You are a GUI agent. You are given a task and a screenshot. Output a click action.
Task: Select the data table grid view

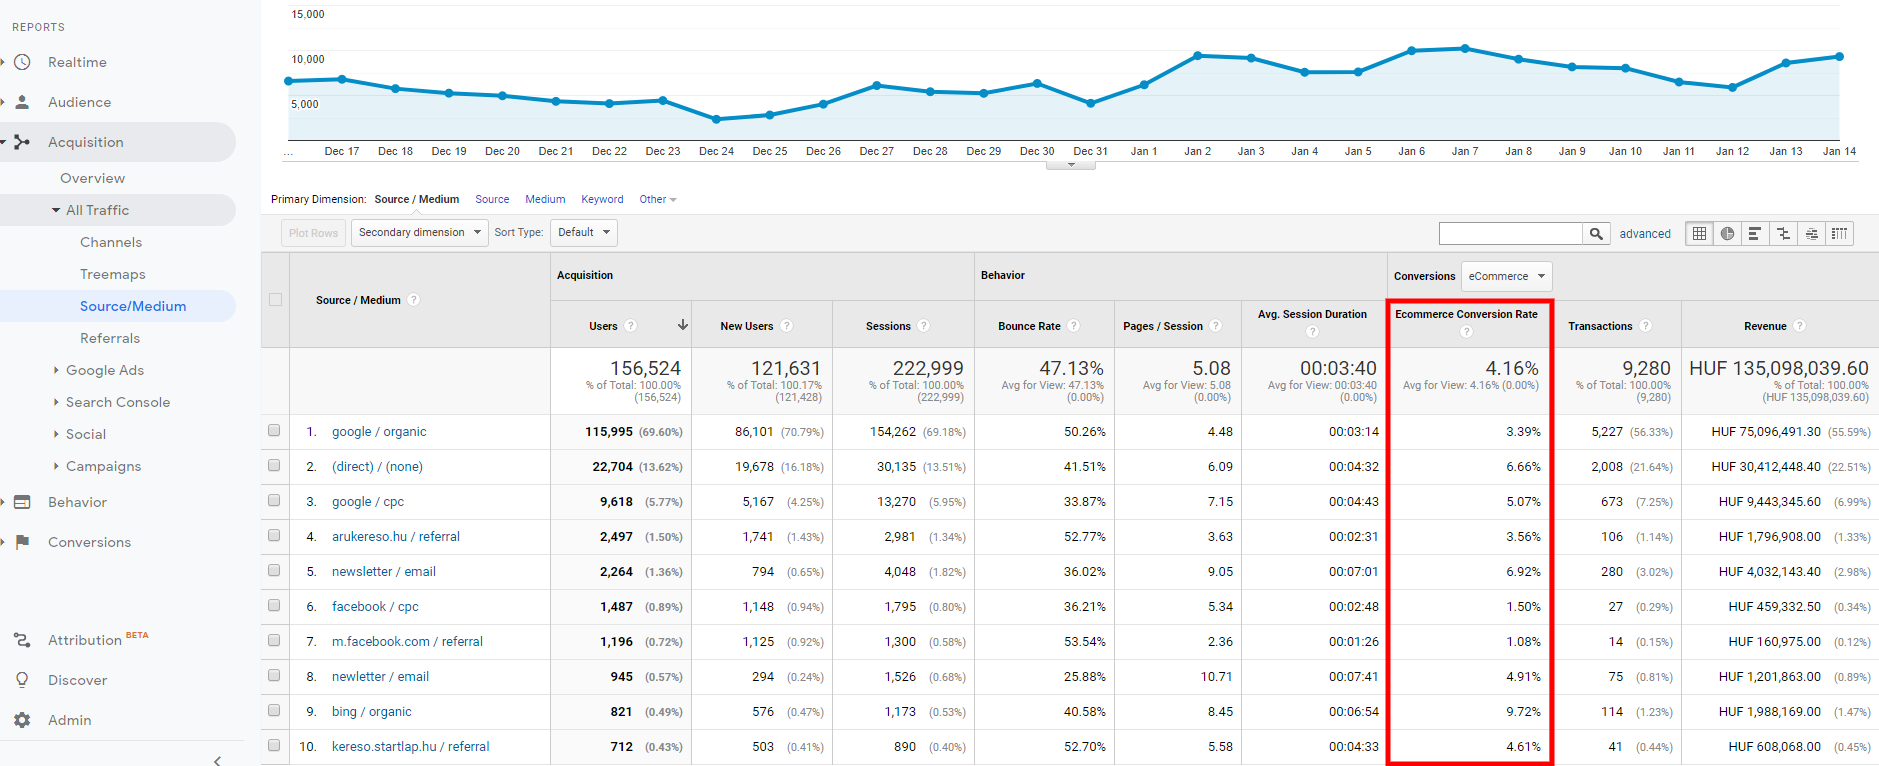pos(1699,234)
